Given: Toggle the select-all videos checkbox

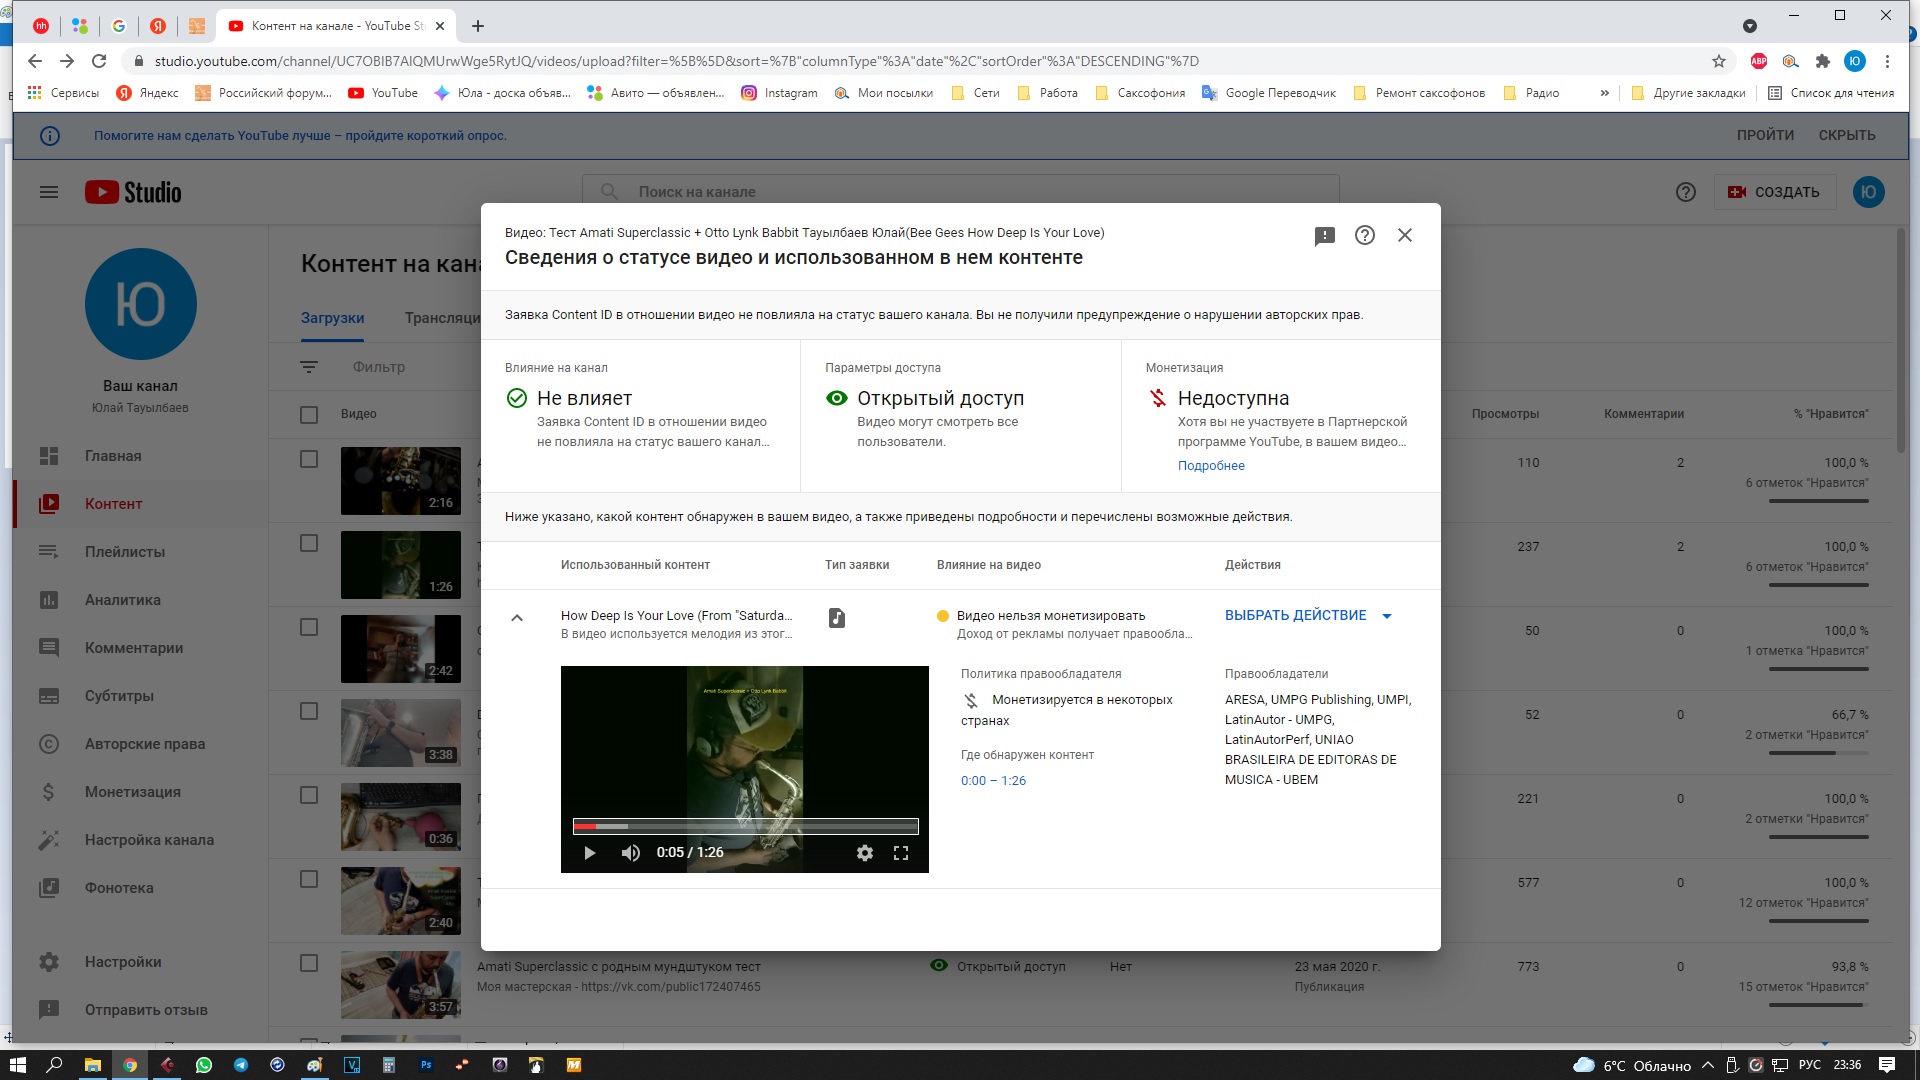Looking at the screenshot, I should coord(309,414).
